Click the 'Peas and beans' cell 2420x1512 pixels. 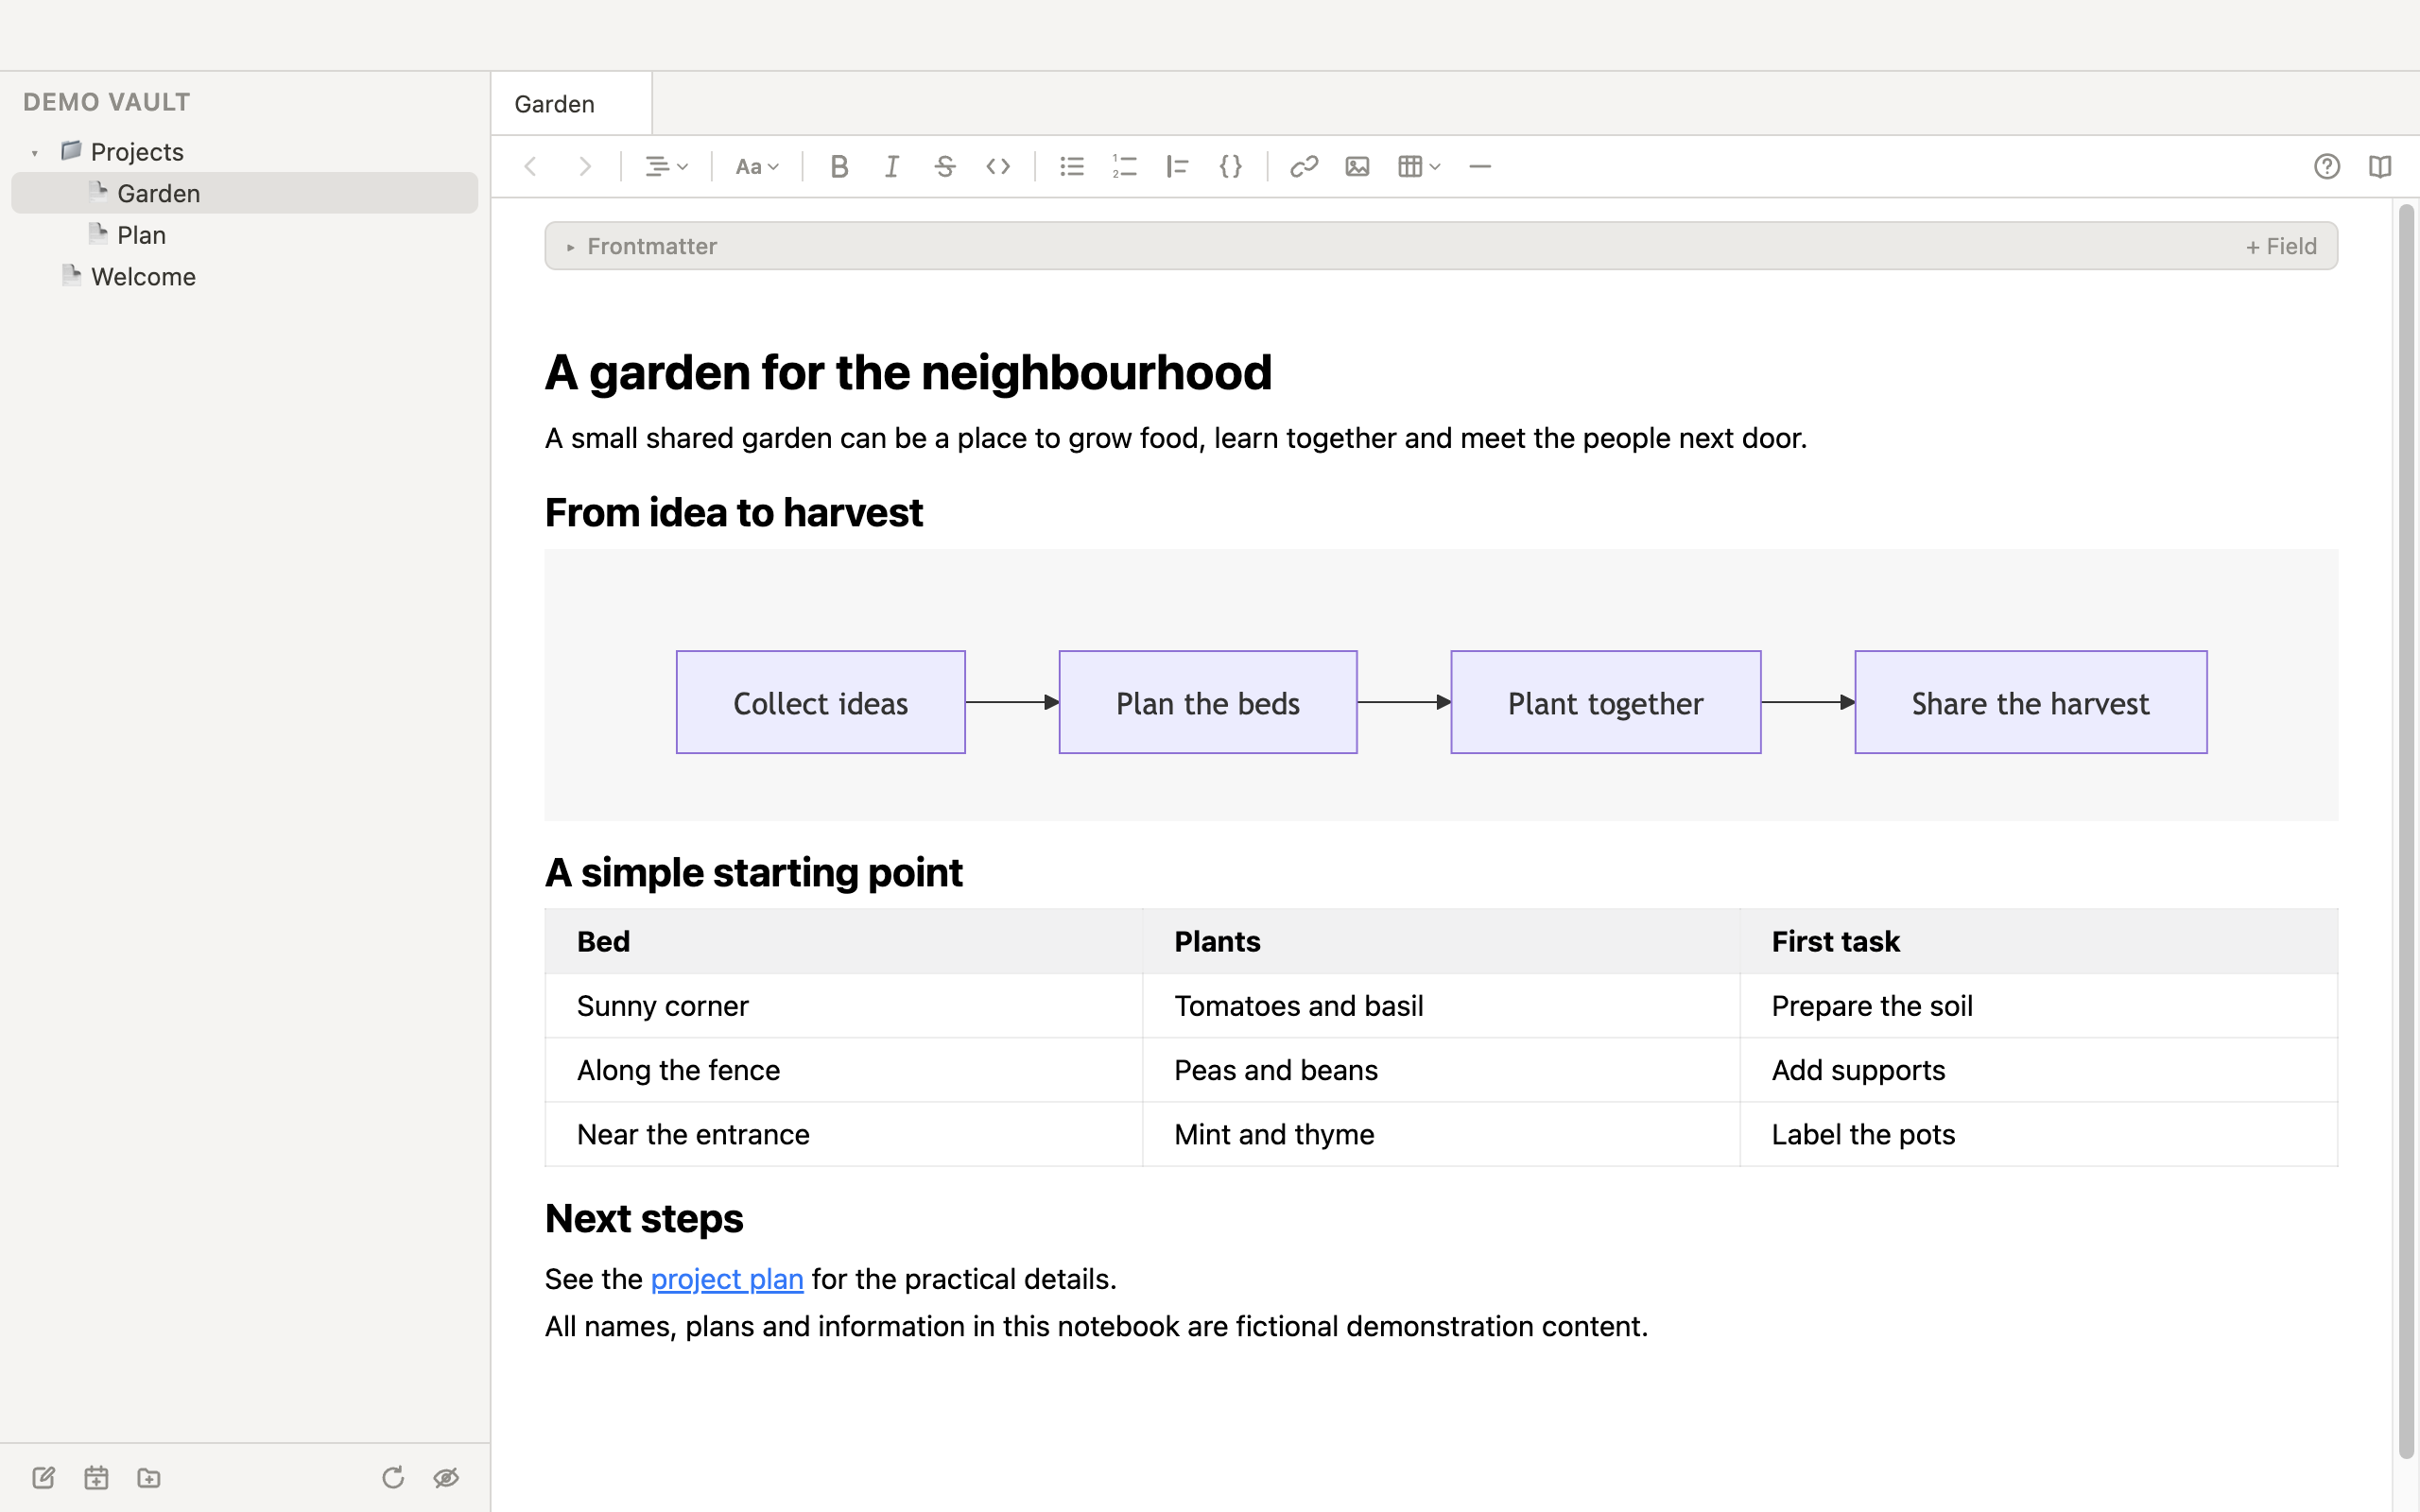[1441, 1070]
